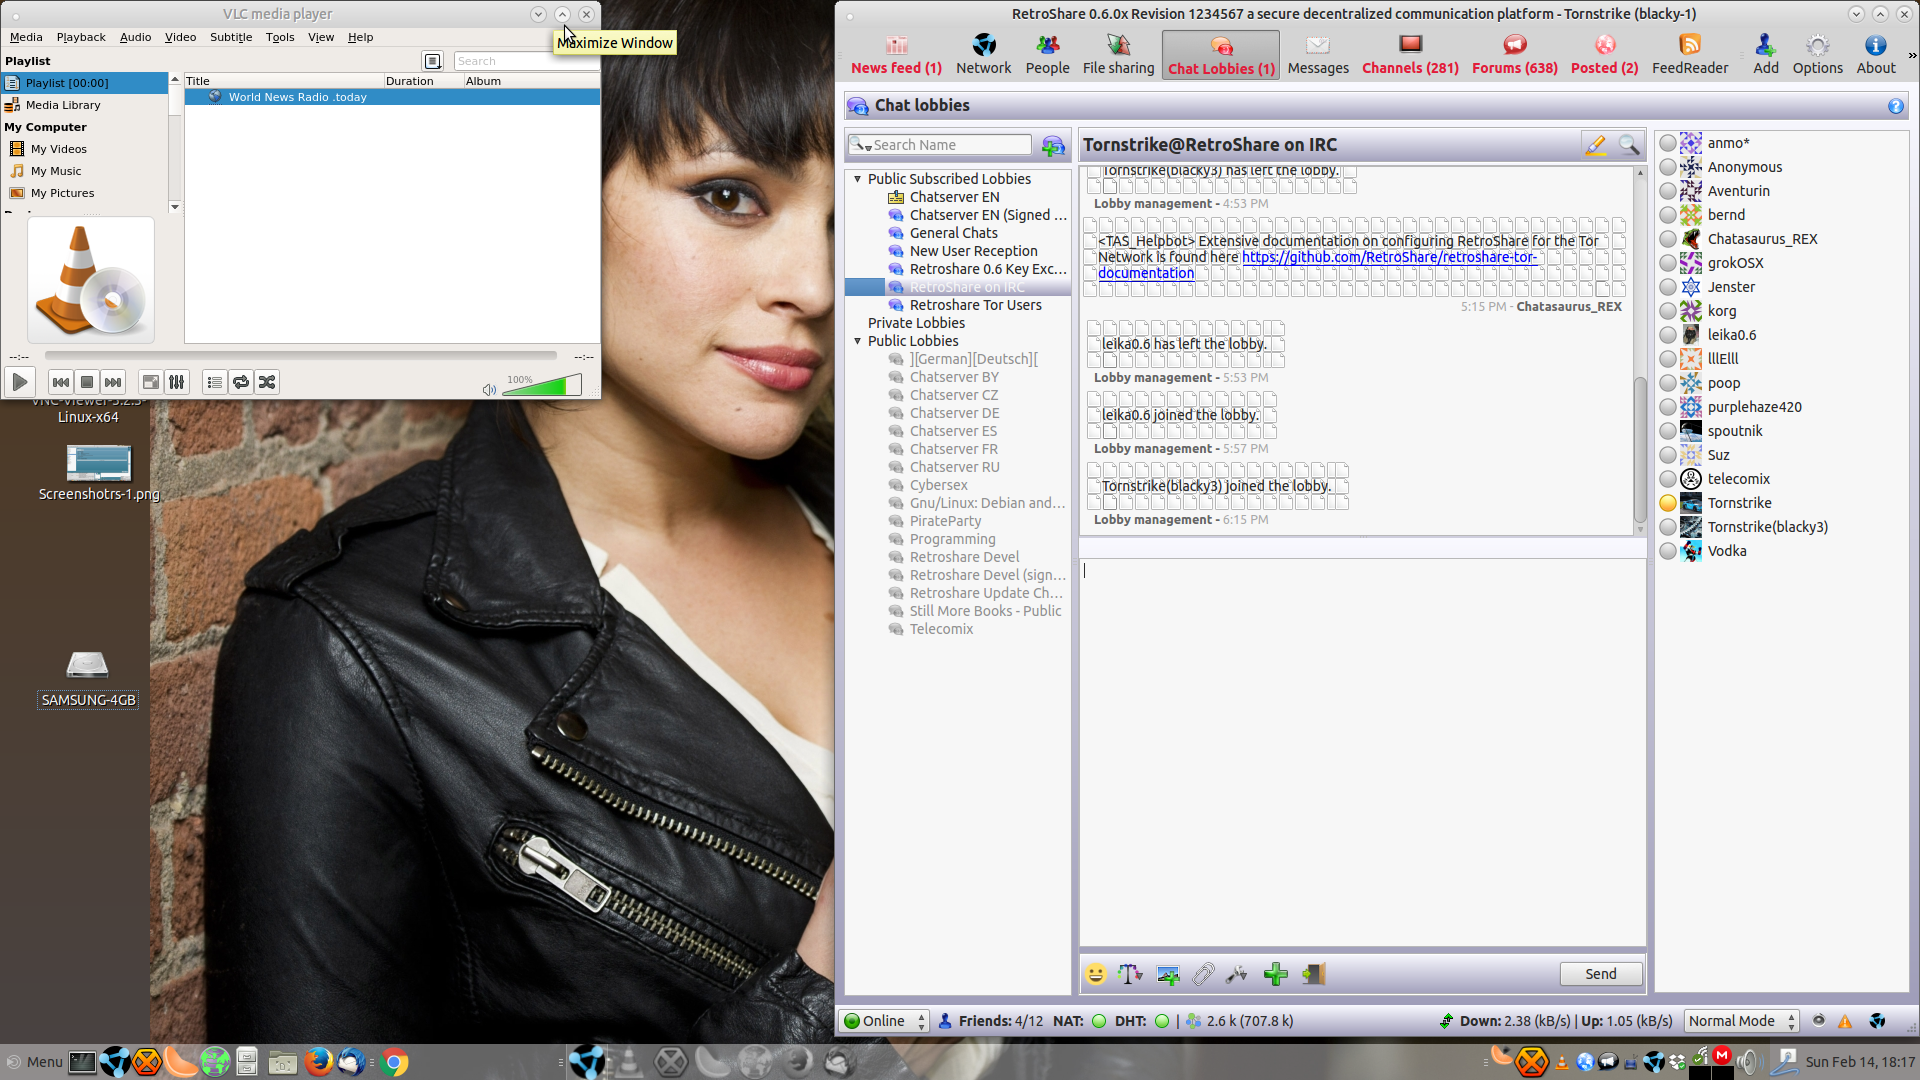1920x1080 pixels.
Task: Expand the RetroShare toolbar overflow chevron
Action: click(1912, 55)
